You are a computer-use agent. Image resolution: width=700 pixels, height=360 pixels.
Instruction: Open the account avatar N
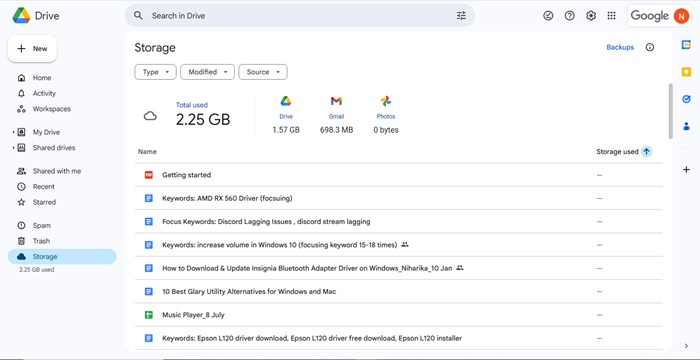681,16
